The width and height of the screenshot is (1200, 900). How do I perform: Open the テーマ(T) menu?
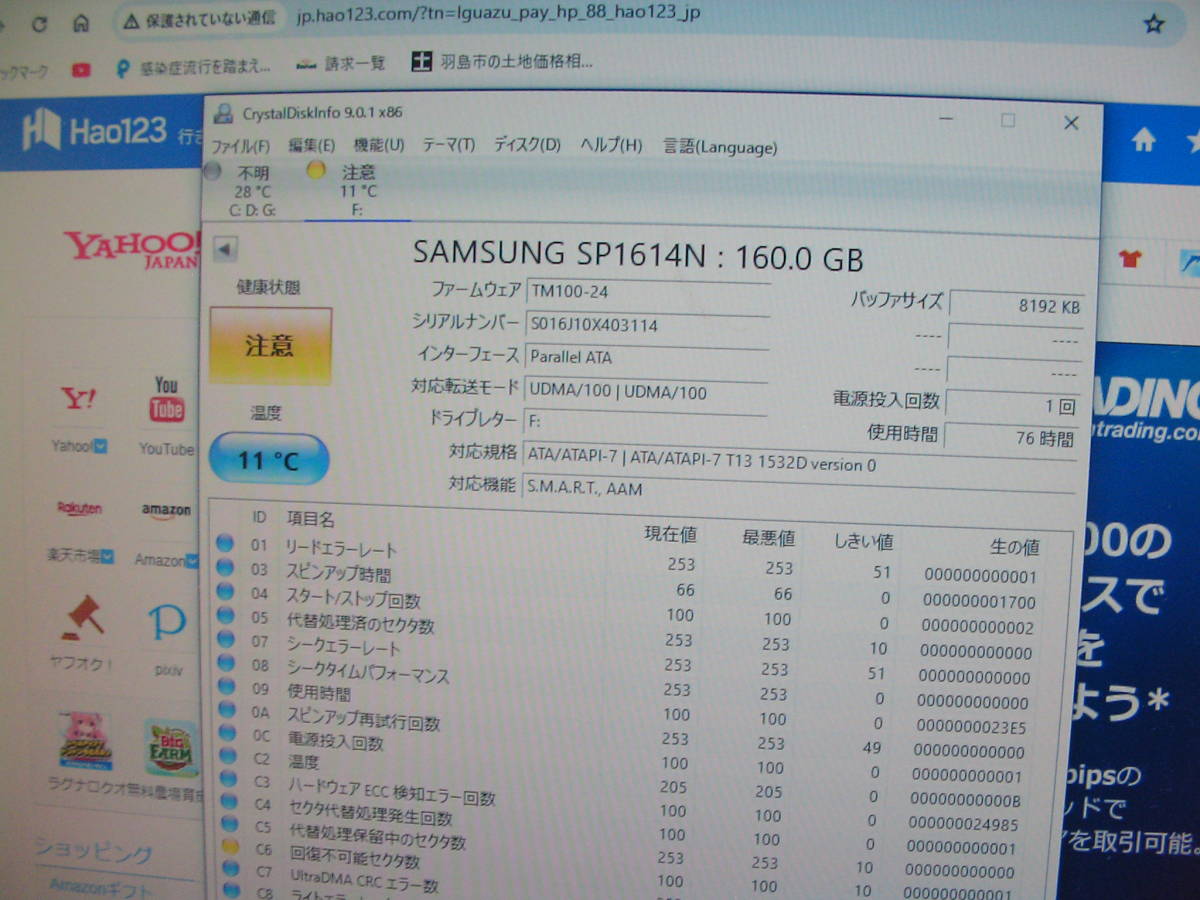pyautogui.click(x=448, y=145)
